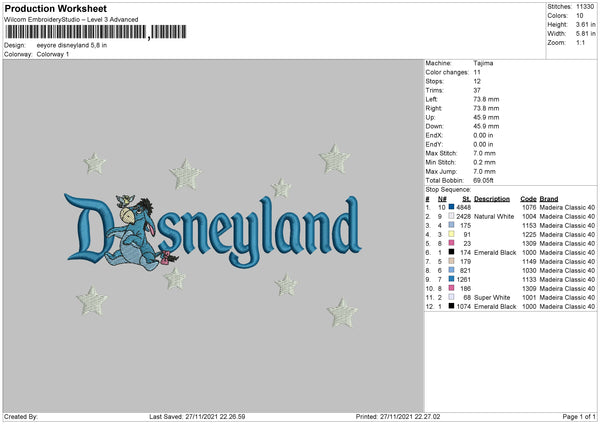Click thread code 1133

click(x=529, y=279)
